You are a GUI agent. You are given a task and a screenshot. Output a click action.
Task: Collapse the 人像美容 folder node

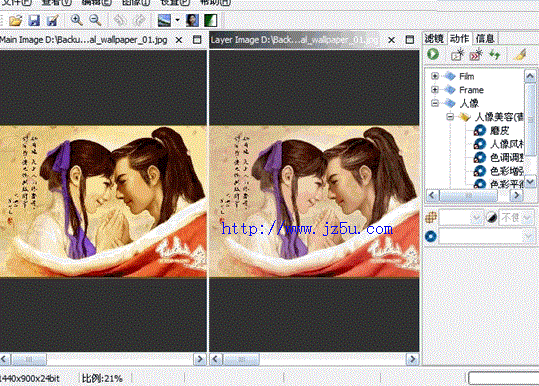click(x=450, y=117)
